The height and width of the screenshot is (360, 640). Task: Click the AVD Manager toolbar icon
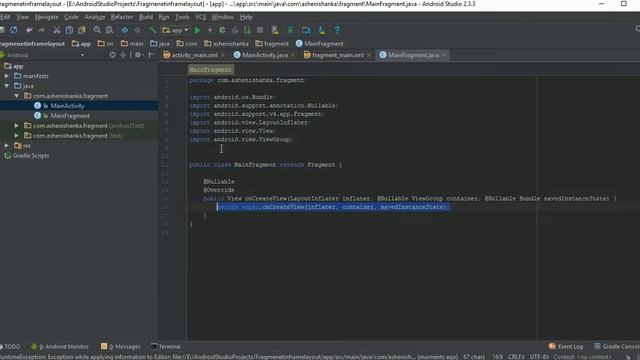click(x=276, y=30)
